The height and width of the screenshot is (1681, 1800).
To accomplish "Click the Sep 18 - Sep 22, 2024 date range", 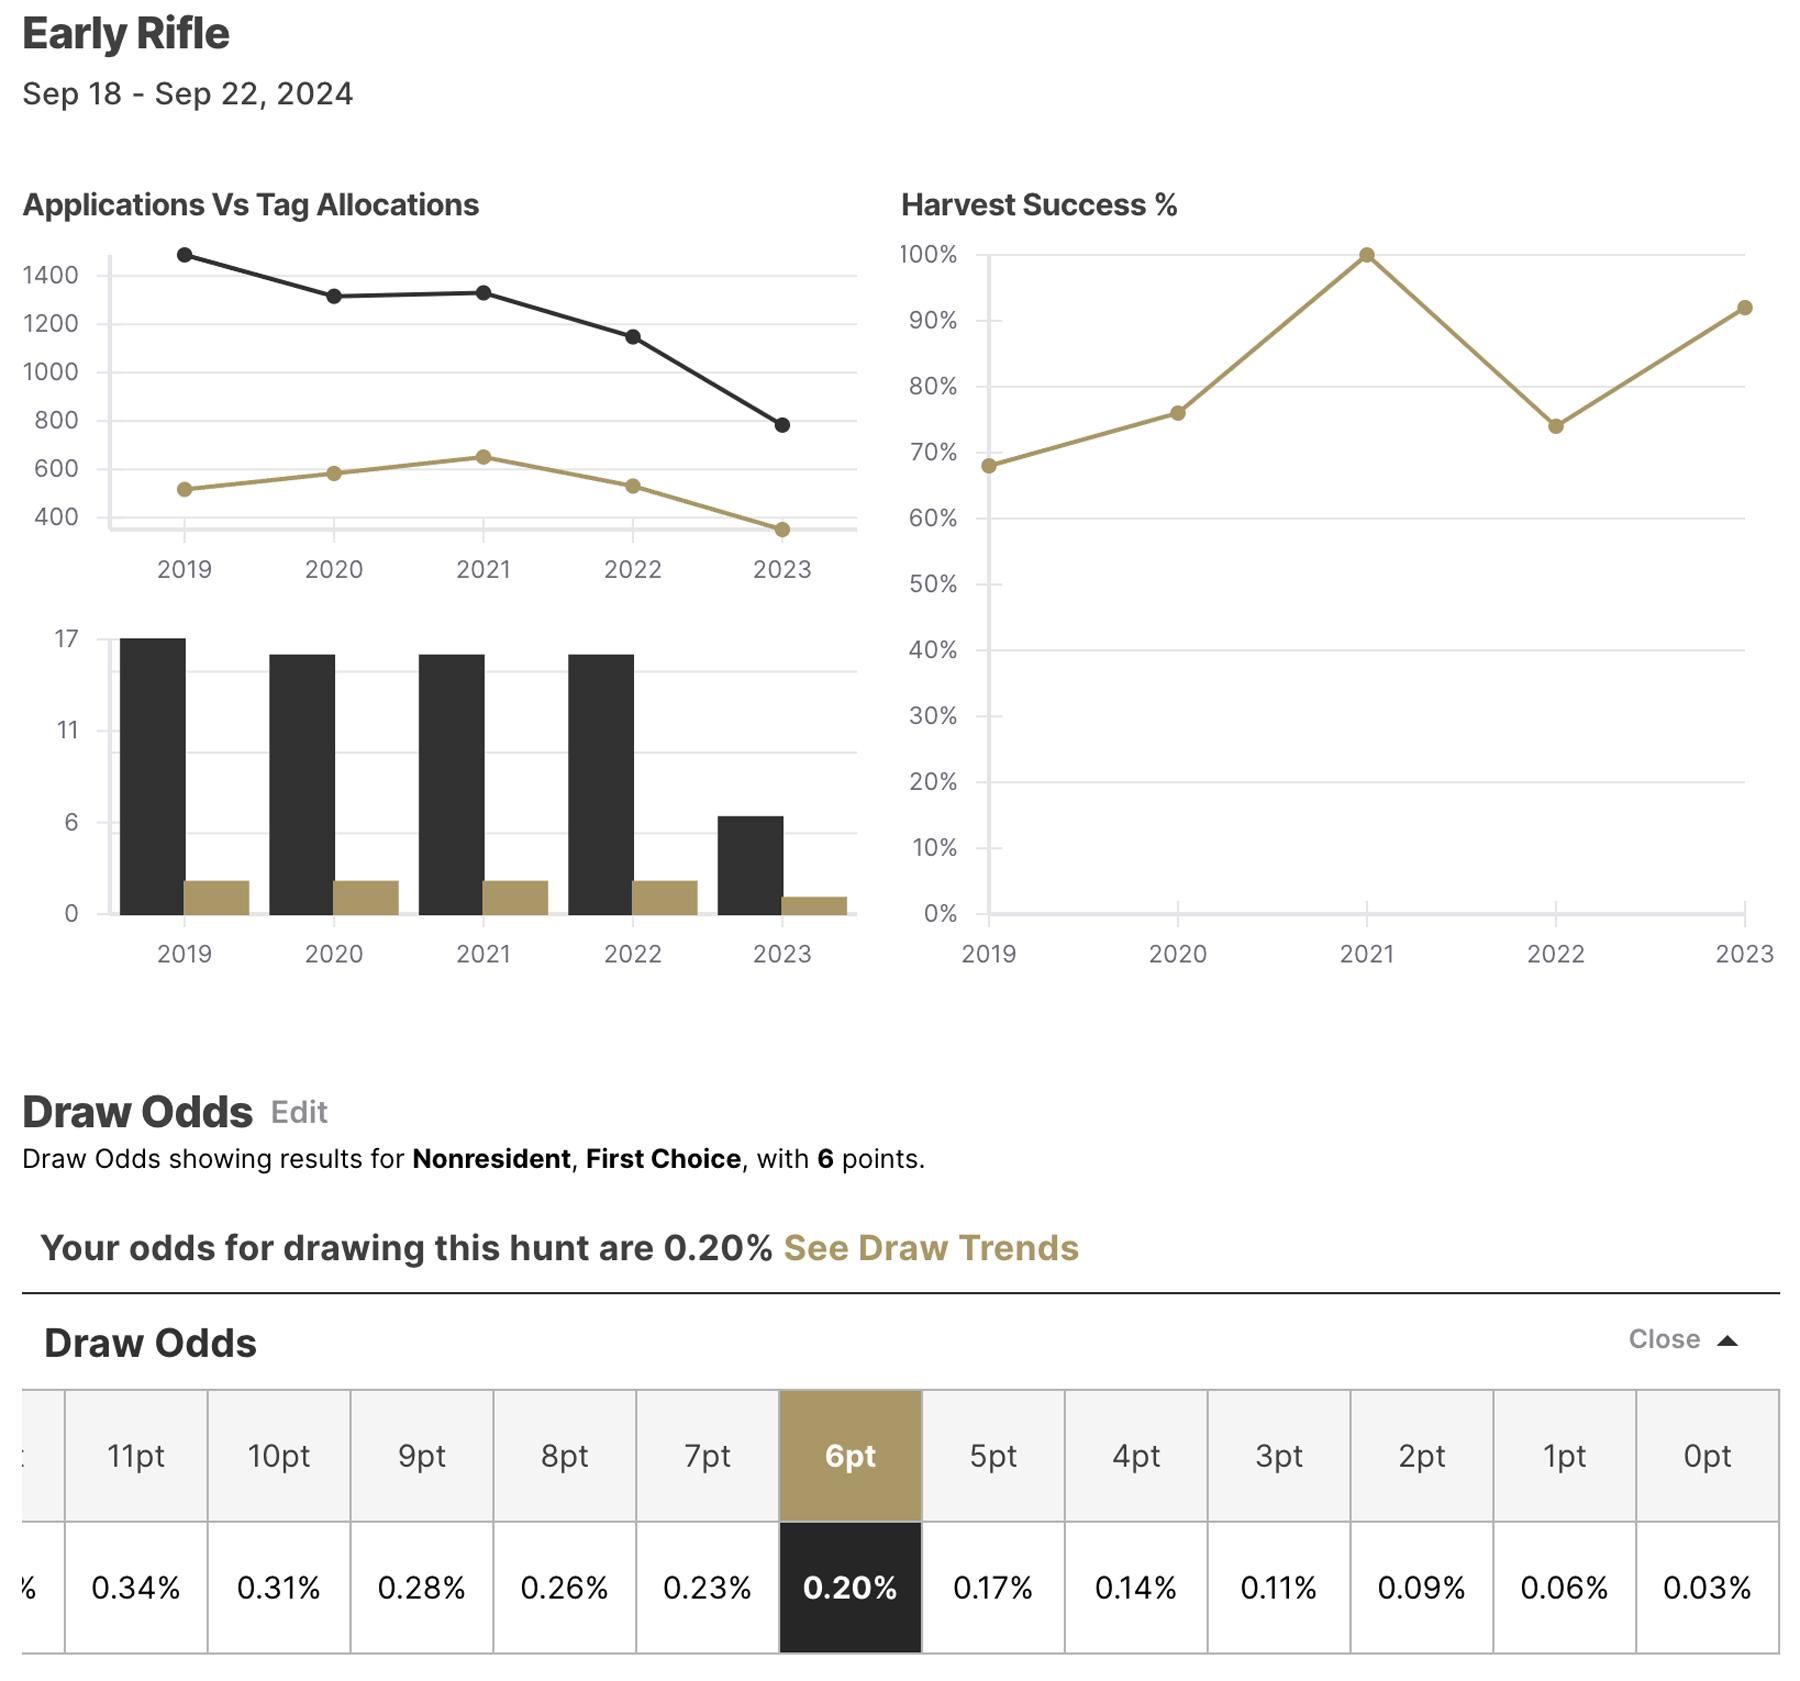I will pyautogui.click(x=188, y=93).
